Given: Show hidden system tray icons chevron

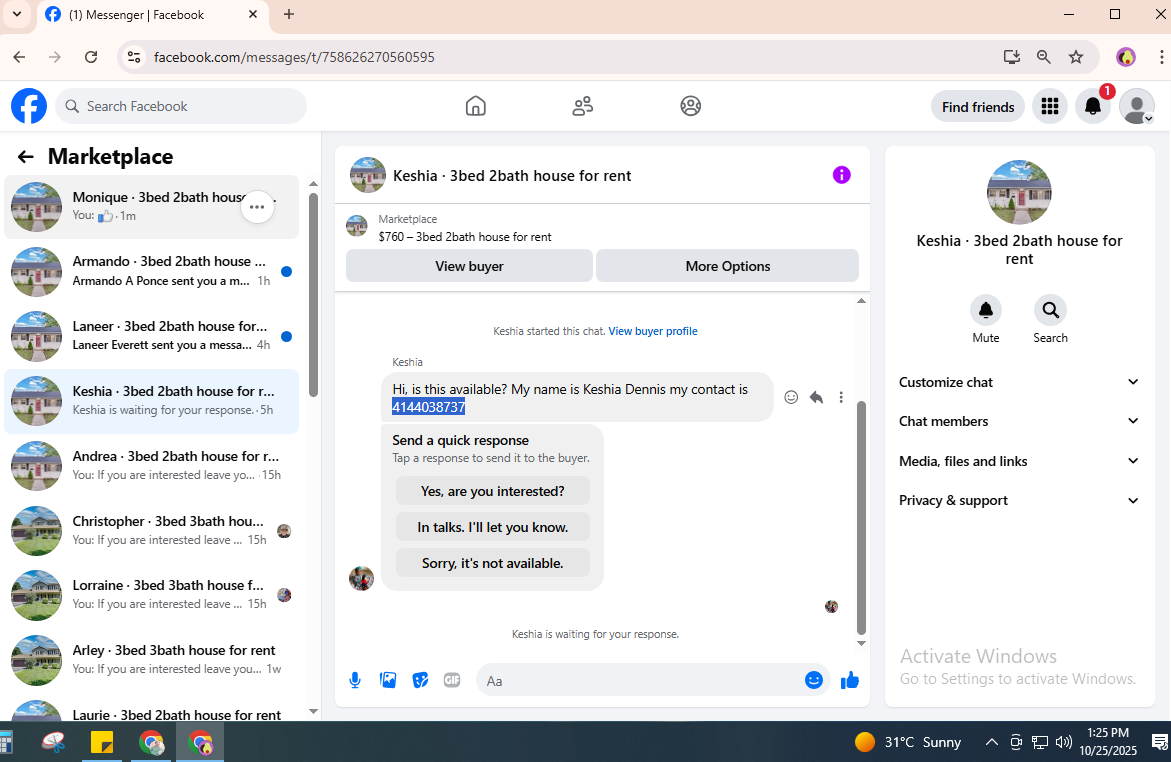Looking at the screenshot, I should click(992, 742).
